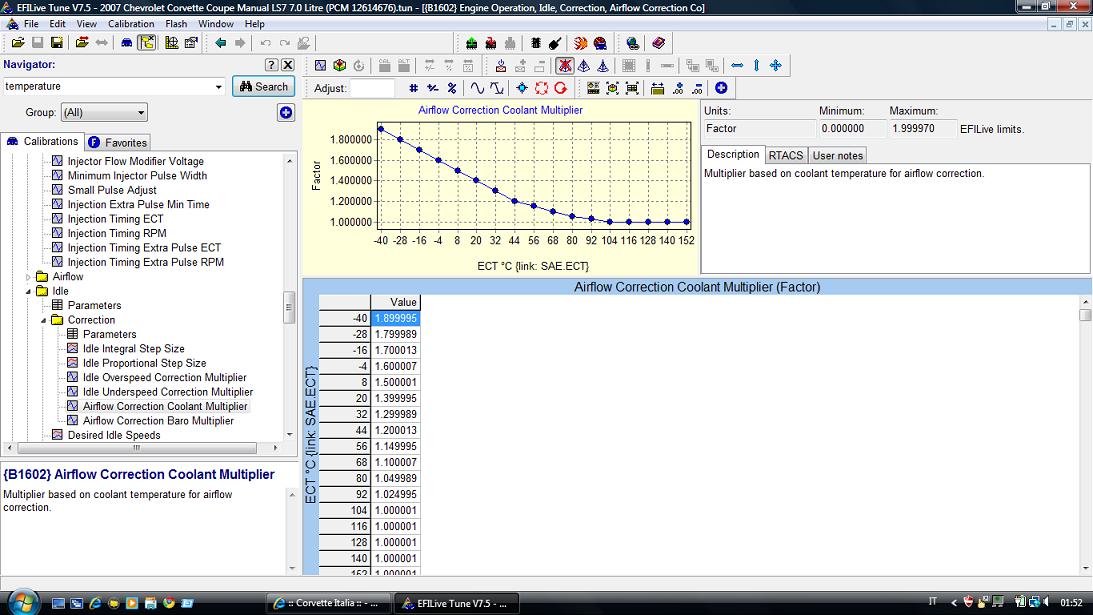The image size is (1093, 615).
Task: Collapse the Idle folder
Action: point(29,291)
